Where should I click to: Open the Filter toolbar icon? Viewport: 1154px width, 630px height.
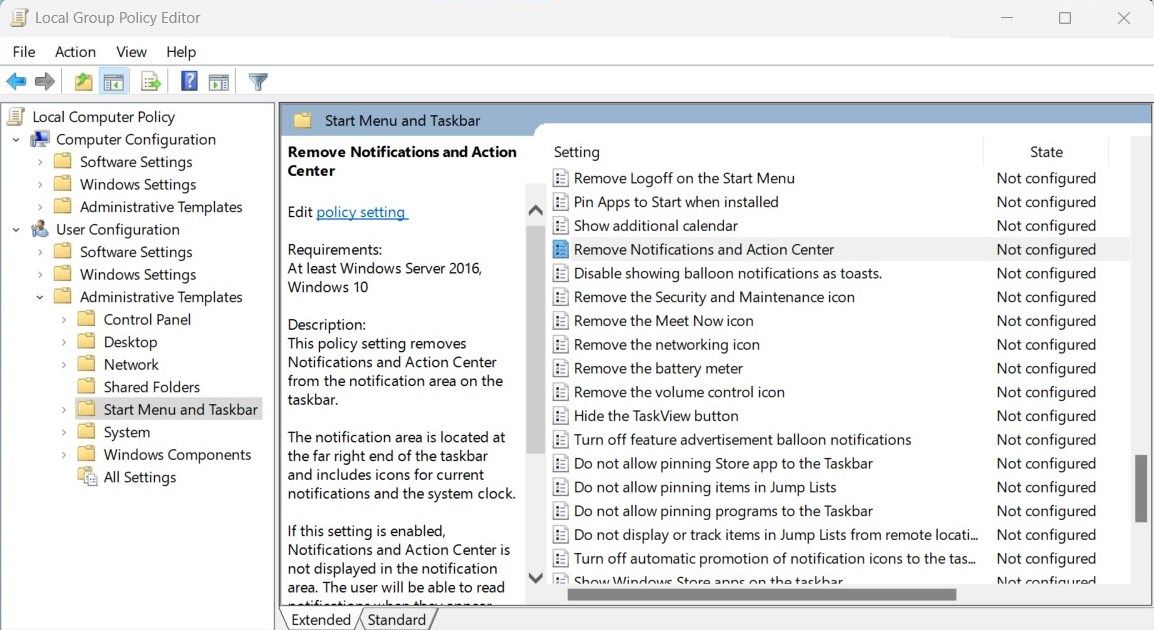[x=257, y=81]
